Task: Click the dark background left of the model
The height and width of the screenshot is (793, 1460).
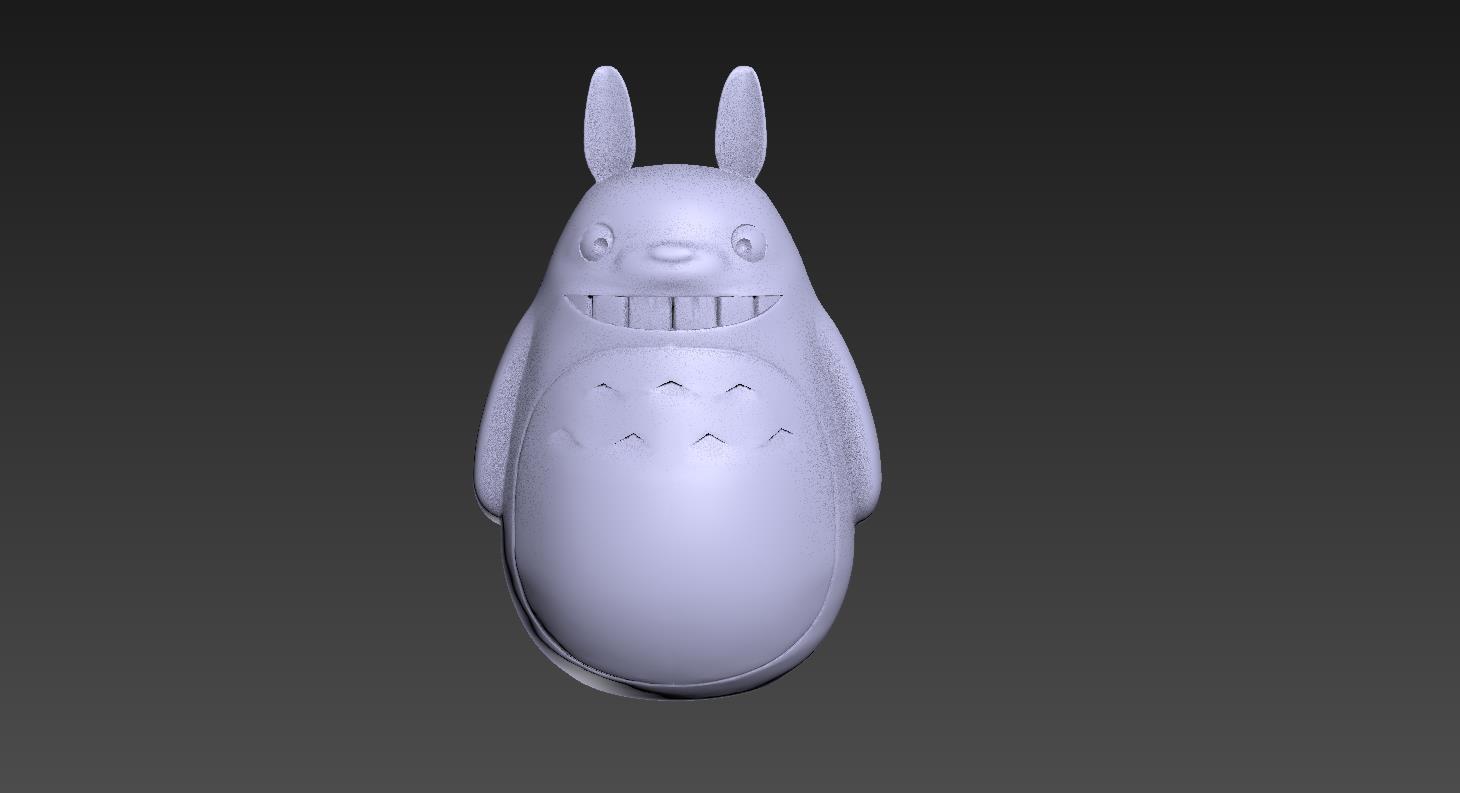Action: tap(250, 400)
